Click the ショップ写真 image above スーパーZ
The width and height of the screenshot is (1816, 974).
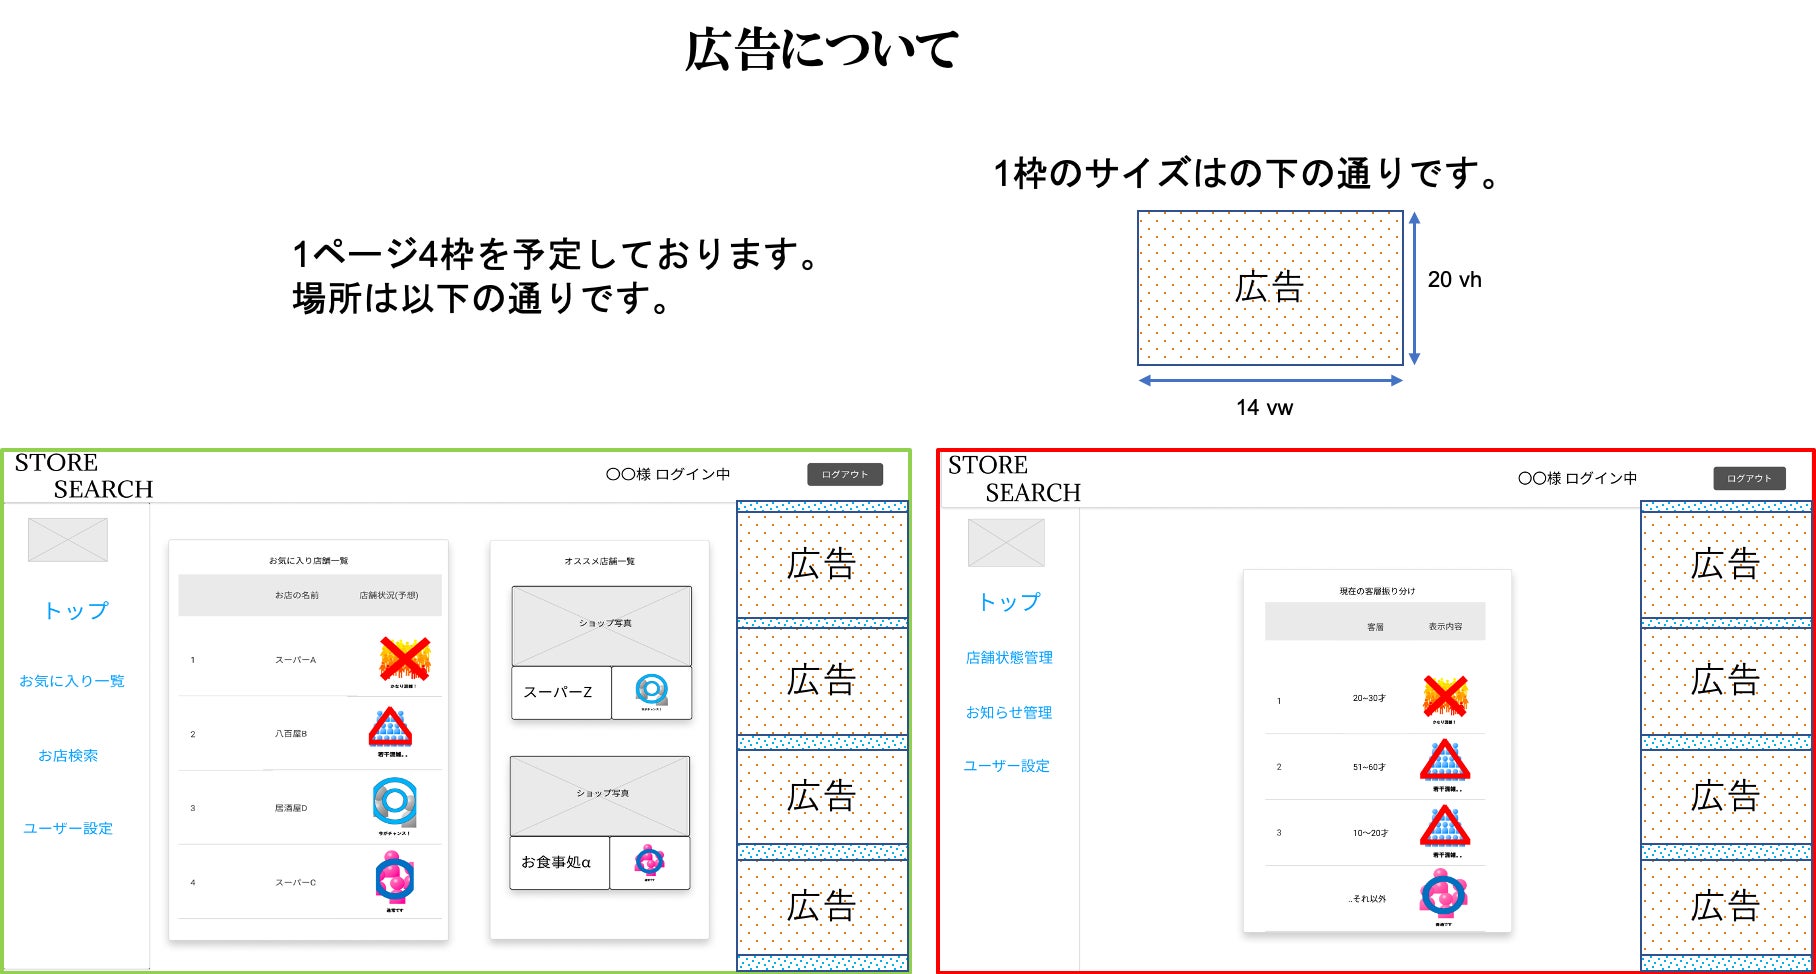602,626
